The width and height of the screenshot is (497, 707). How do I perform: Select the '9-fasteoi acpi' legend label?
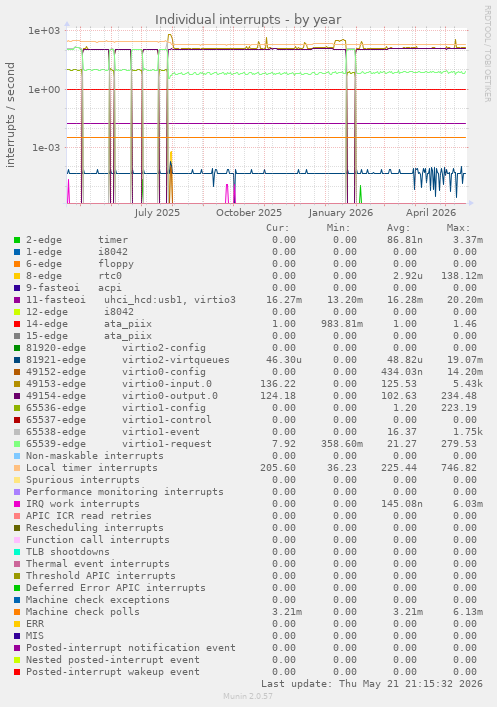tap(74, 288)
